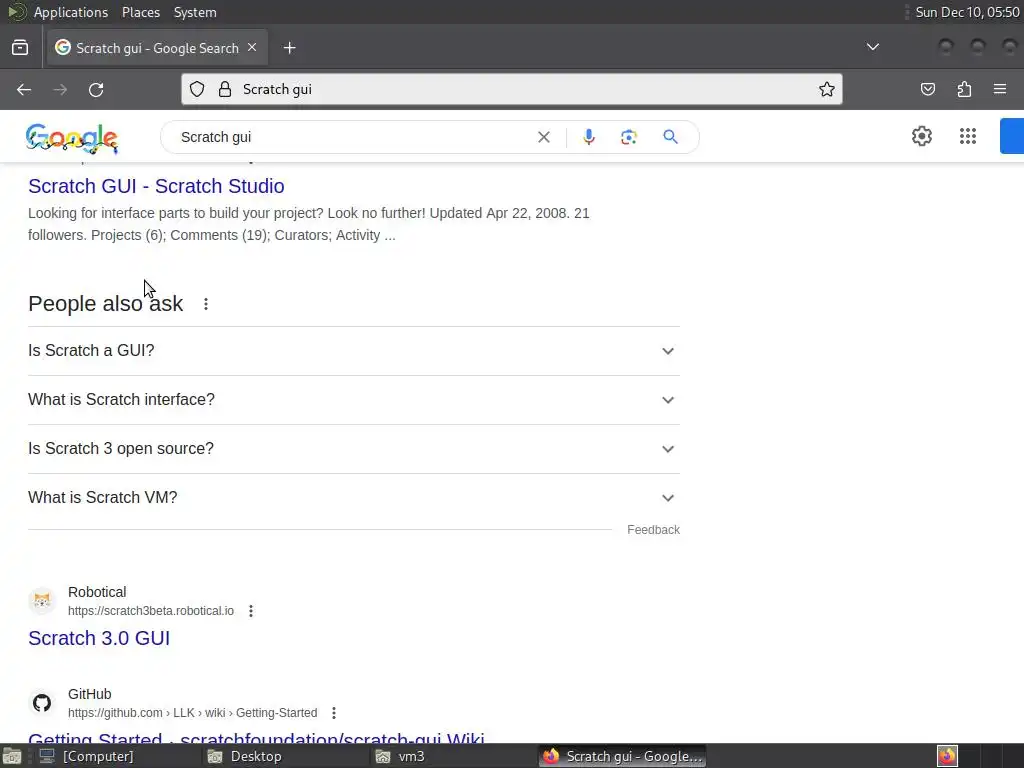Open the Places menu

140,12
